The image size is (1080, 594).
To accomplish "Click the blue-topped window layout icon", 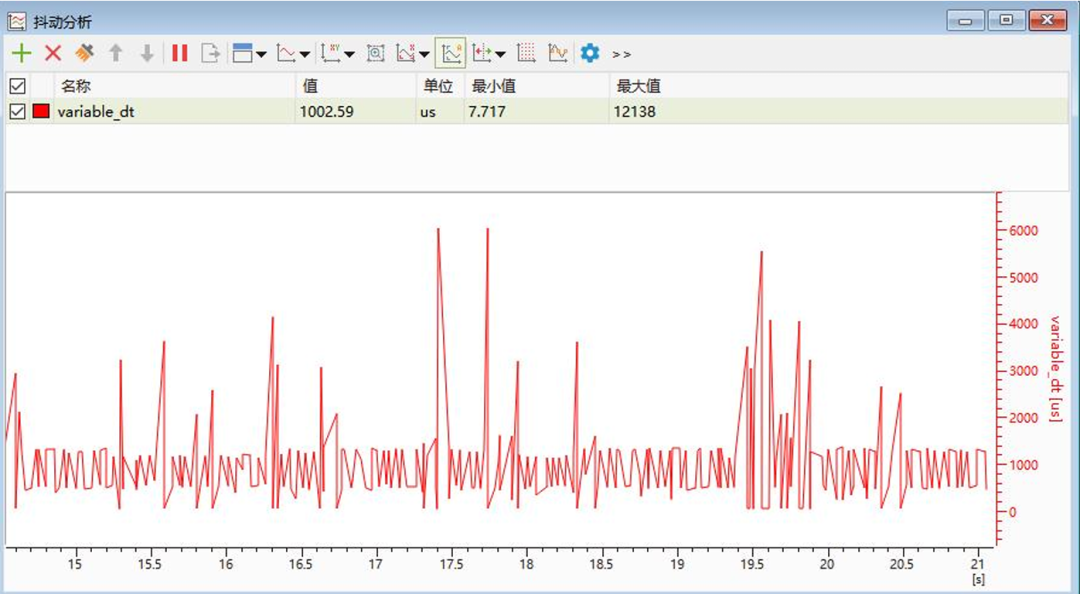I will (x=242, y=53).
